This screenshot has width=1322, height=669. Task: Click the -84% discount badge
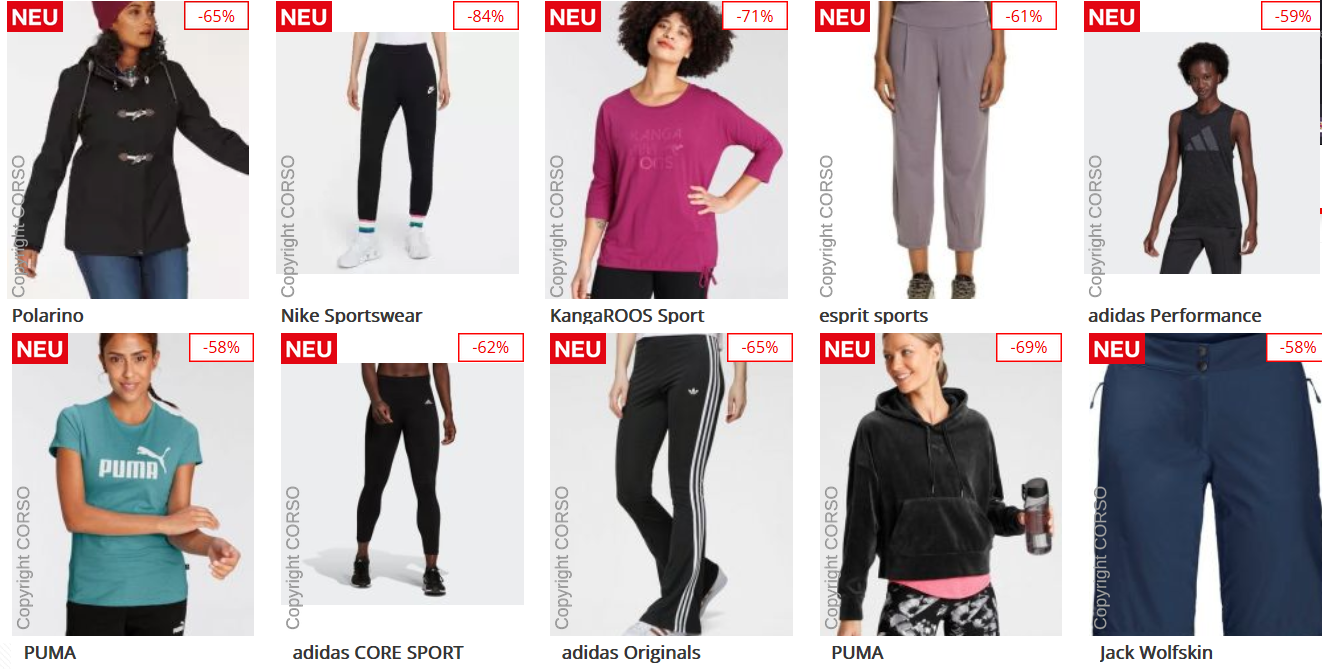486,16
